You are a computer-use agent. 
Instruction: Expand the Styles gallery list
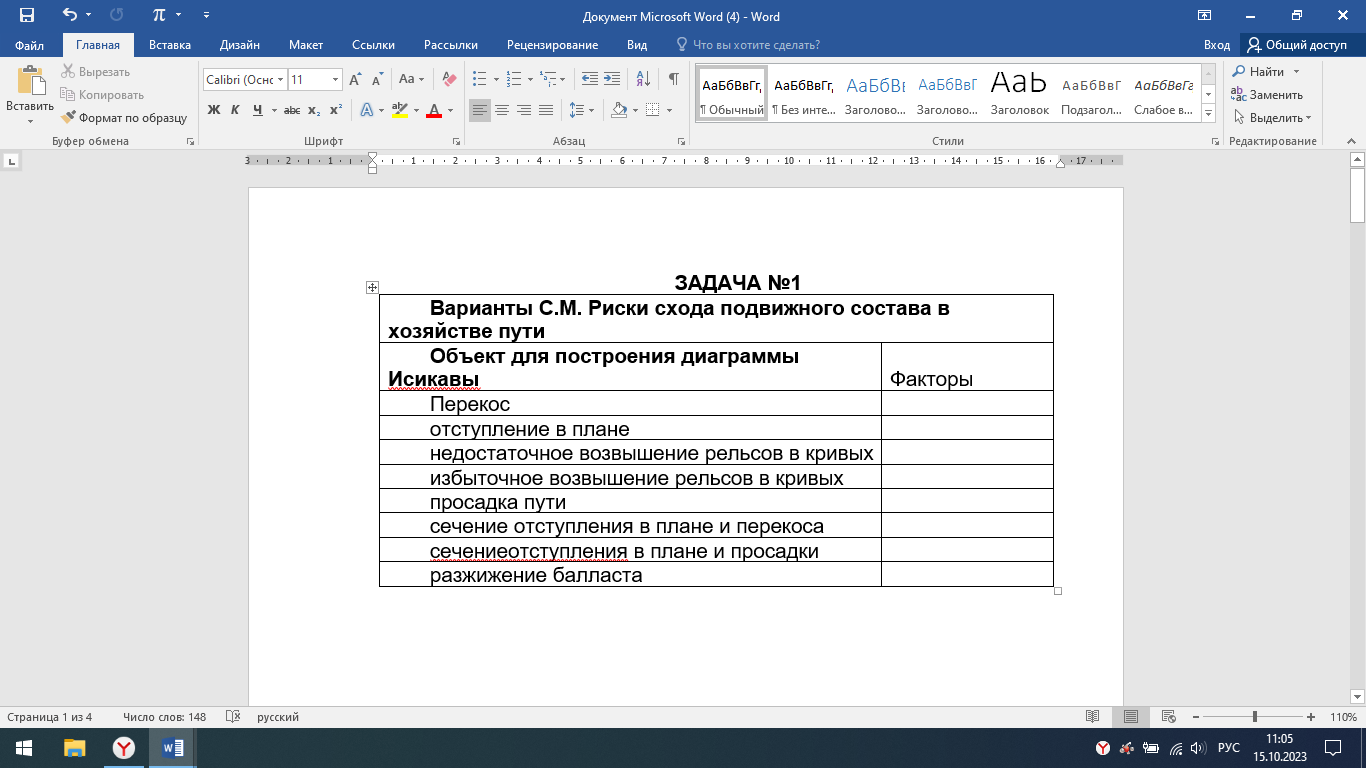click(1208, 111)
